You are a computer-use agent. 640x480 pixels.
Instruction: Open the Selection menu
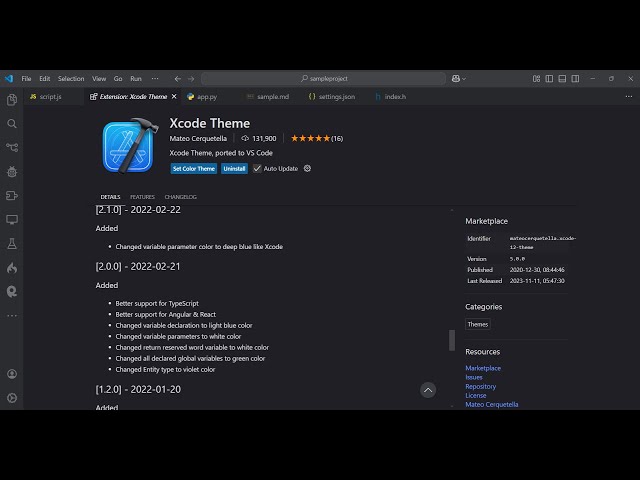tap(71, 78)
